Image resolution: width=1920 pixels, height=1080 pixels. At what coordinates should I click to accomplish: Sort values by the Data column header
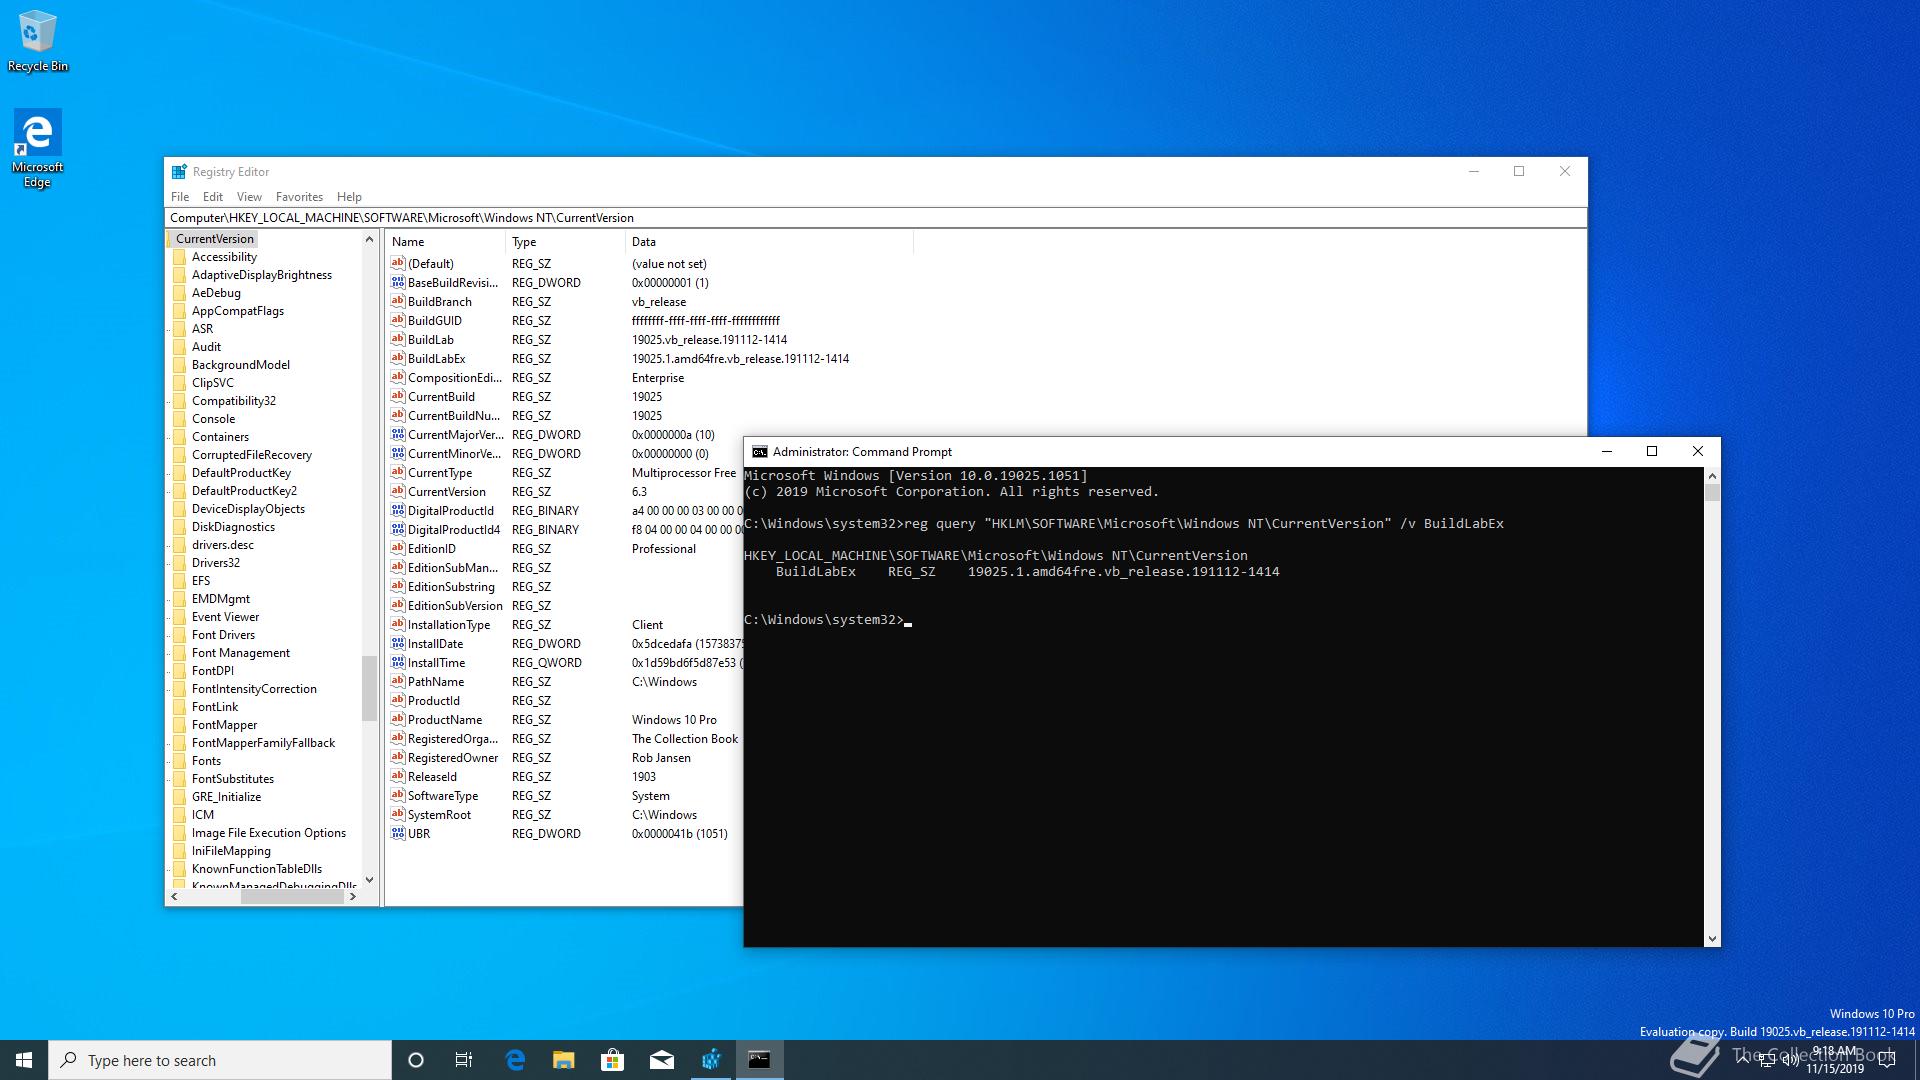769,242
